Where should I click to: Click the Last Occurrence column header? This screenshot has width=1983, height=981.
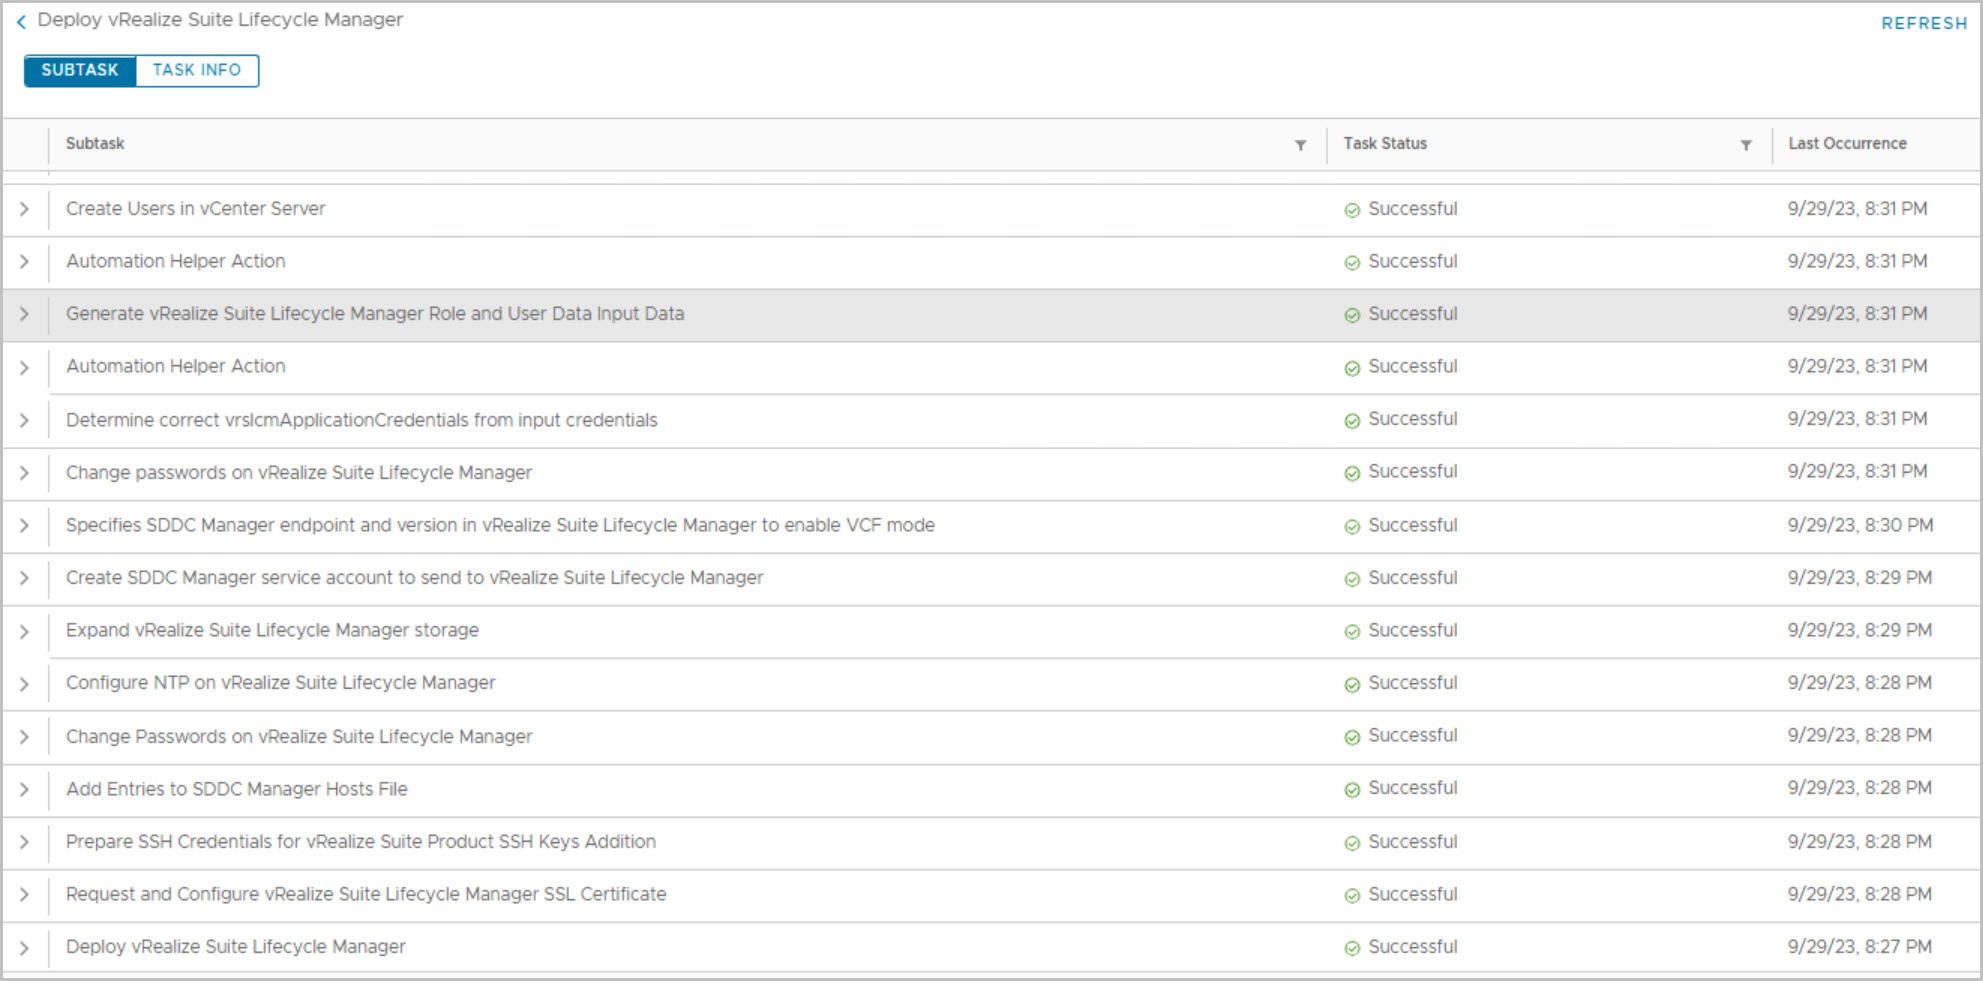click(x=1847, y=144)
